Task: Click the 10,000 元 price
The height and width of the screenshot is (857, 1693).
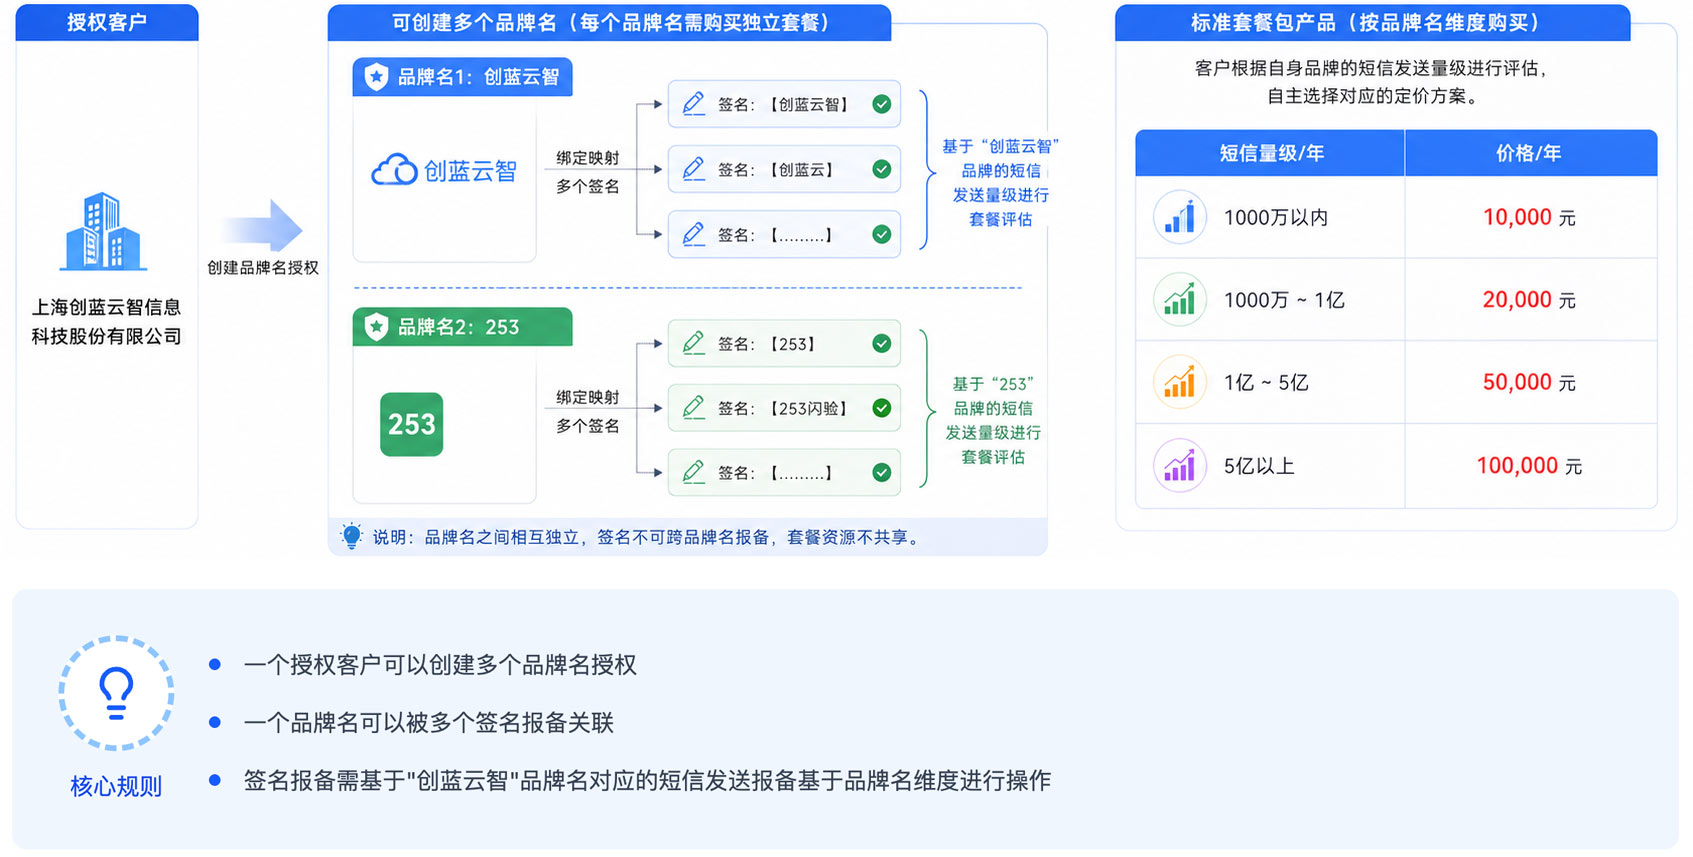Action: 1528,217
